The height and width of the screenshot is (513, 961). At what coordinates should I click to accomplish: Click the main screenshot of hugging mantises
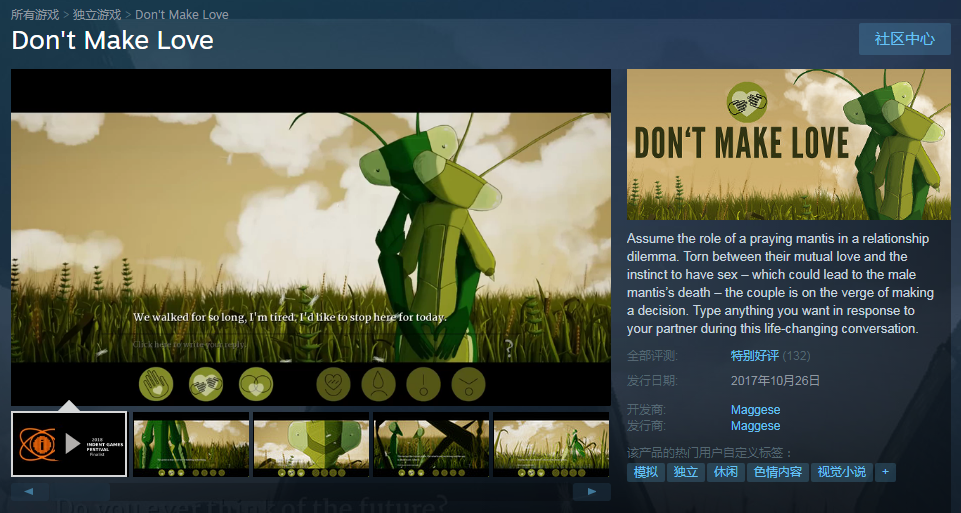[311, 237]
